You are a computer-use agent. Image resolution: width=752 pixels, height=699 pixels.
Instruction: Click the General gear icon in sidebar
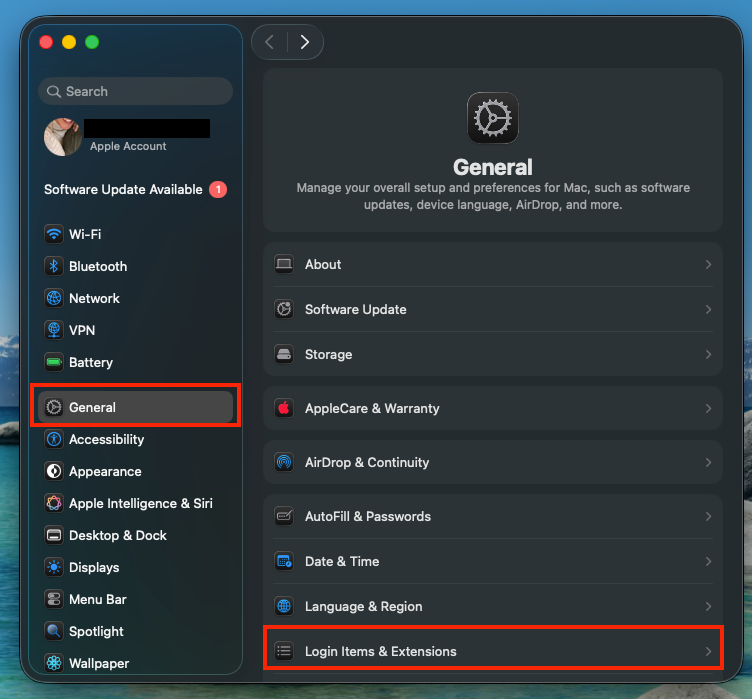[x=54, y=407]
